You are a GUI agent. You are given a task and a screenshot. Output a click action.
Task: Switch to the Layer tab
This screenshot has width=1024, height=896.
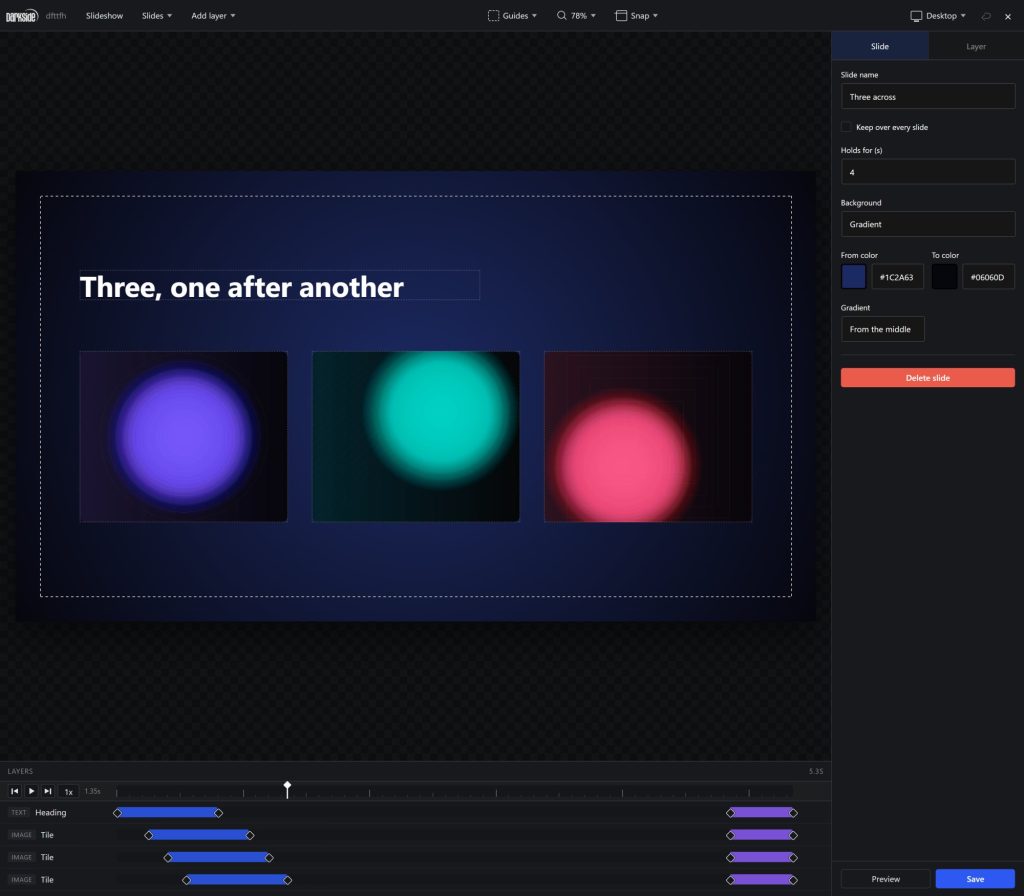[x=976, y=46]
